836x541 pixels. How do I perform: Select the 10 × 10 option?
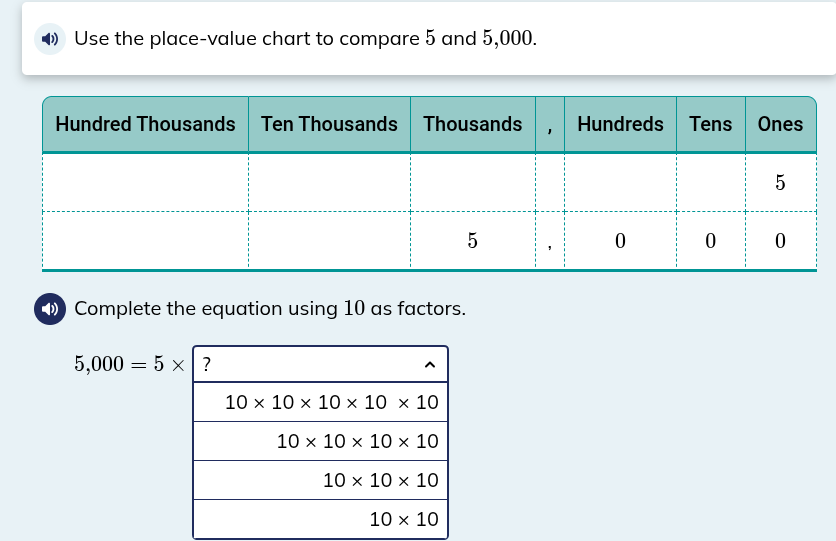tap(403, 519)
